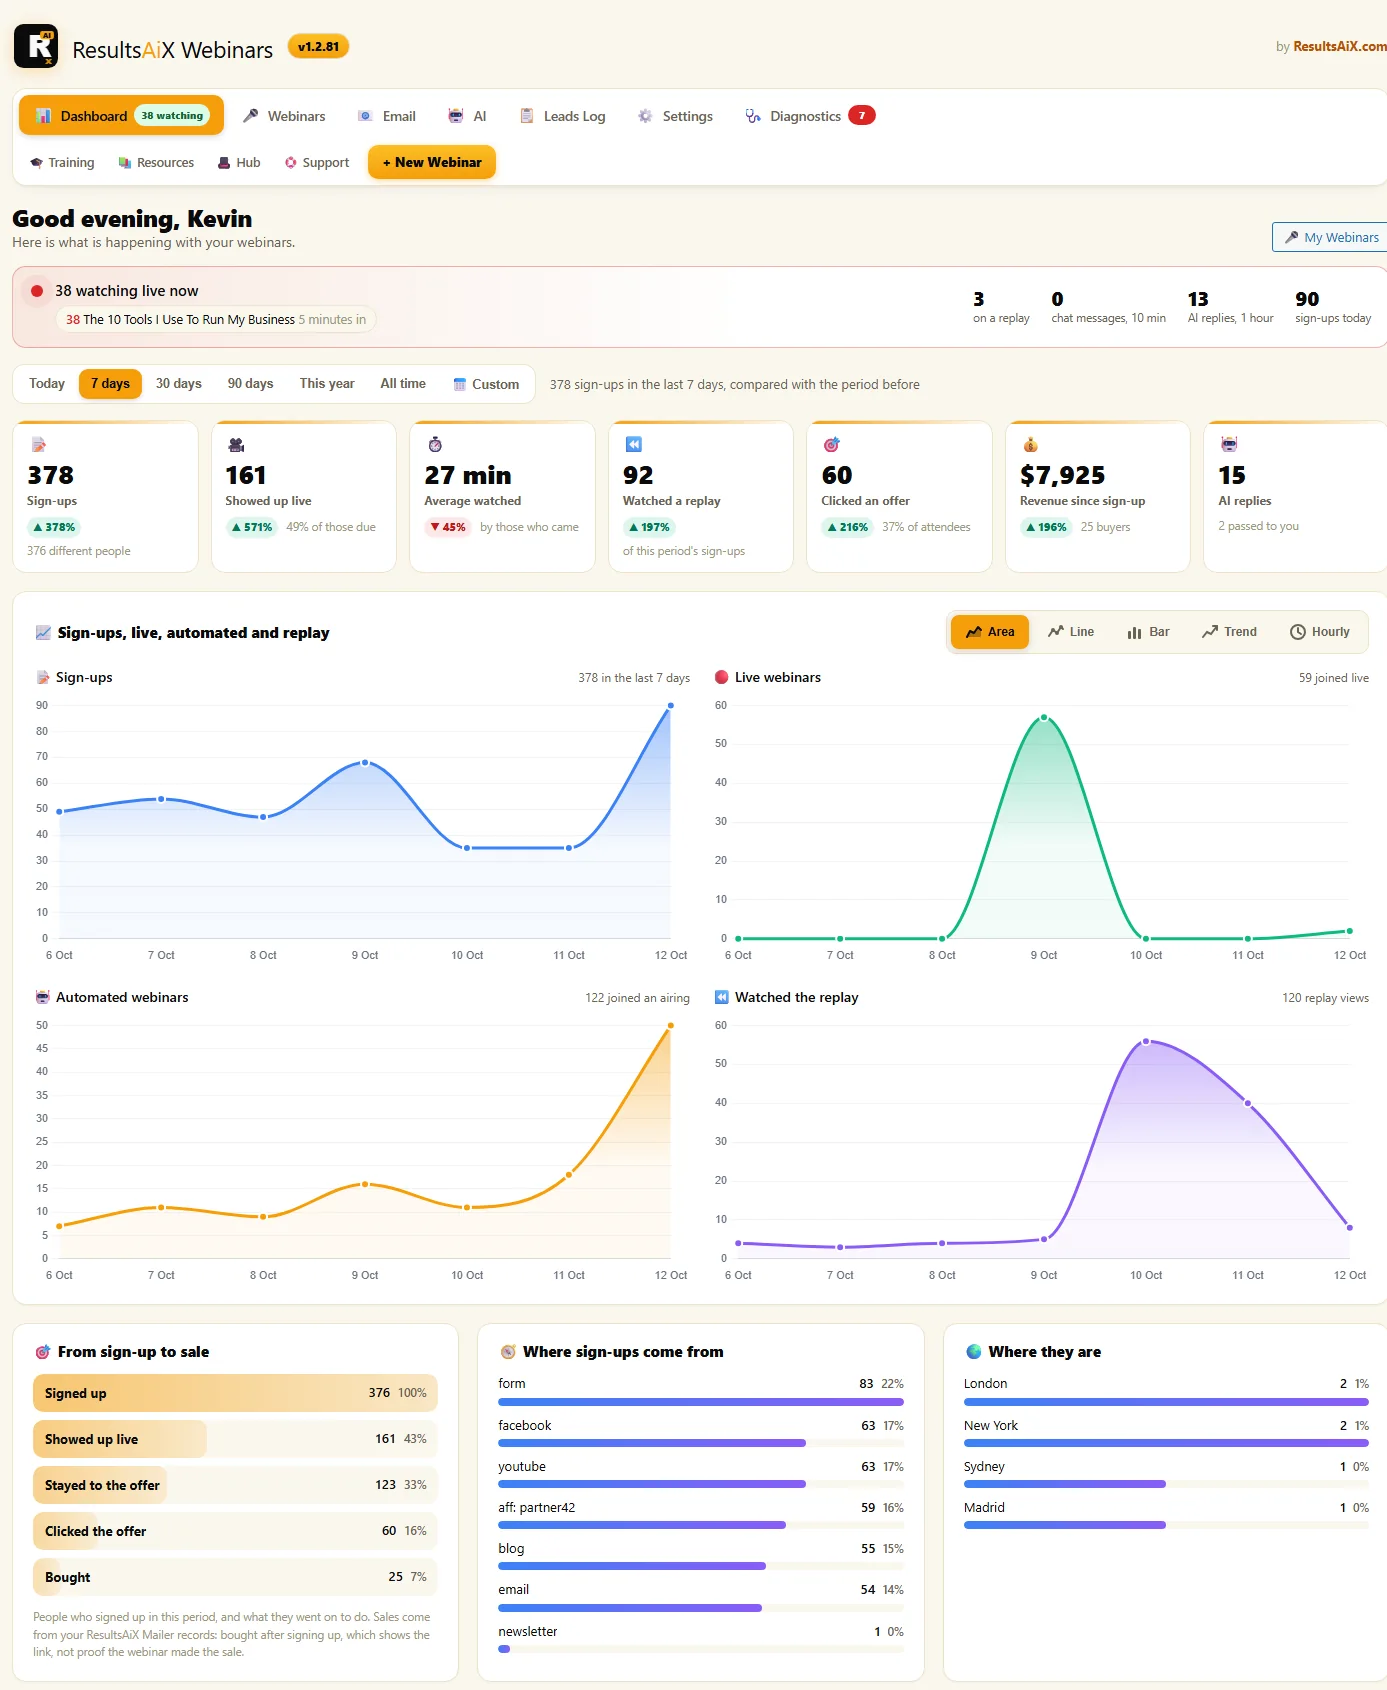Click the facebook source progress bar
This screenshot has height=1690, width=1387.
(701, 1443)
